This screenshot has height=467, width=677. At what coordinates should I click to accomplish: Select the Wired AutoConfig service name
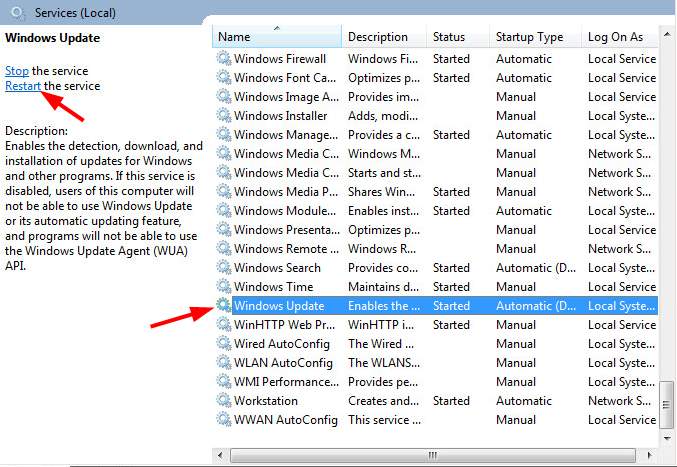coord(282,344)
